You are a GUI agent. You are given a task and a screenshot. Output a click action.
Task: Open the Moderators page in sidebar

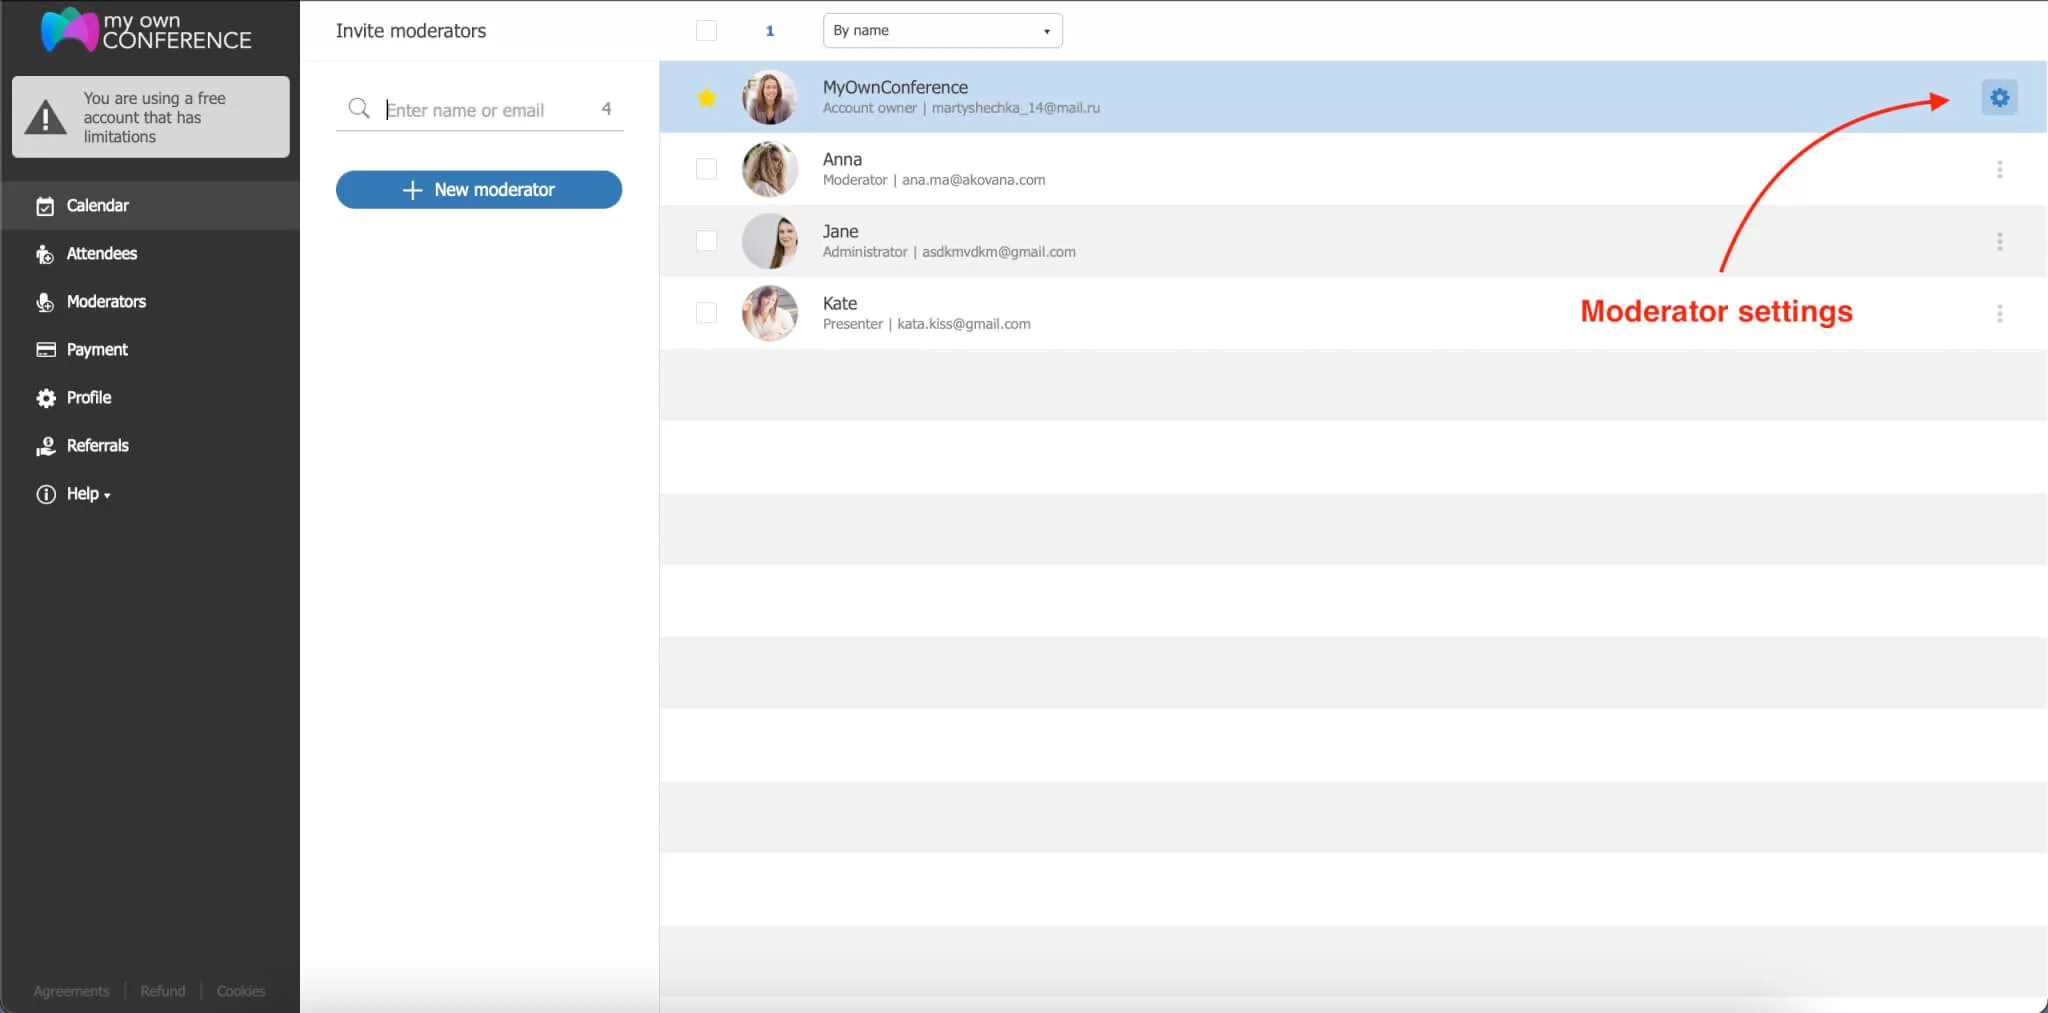[x=105, y=302]
